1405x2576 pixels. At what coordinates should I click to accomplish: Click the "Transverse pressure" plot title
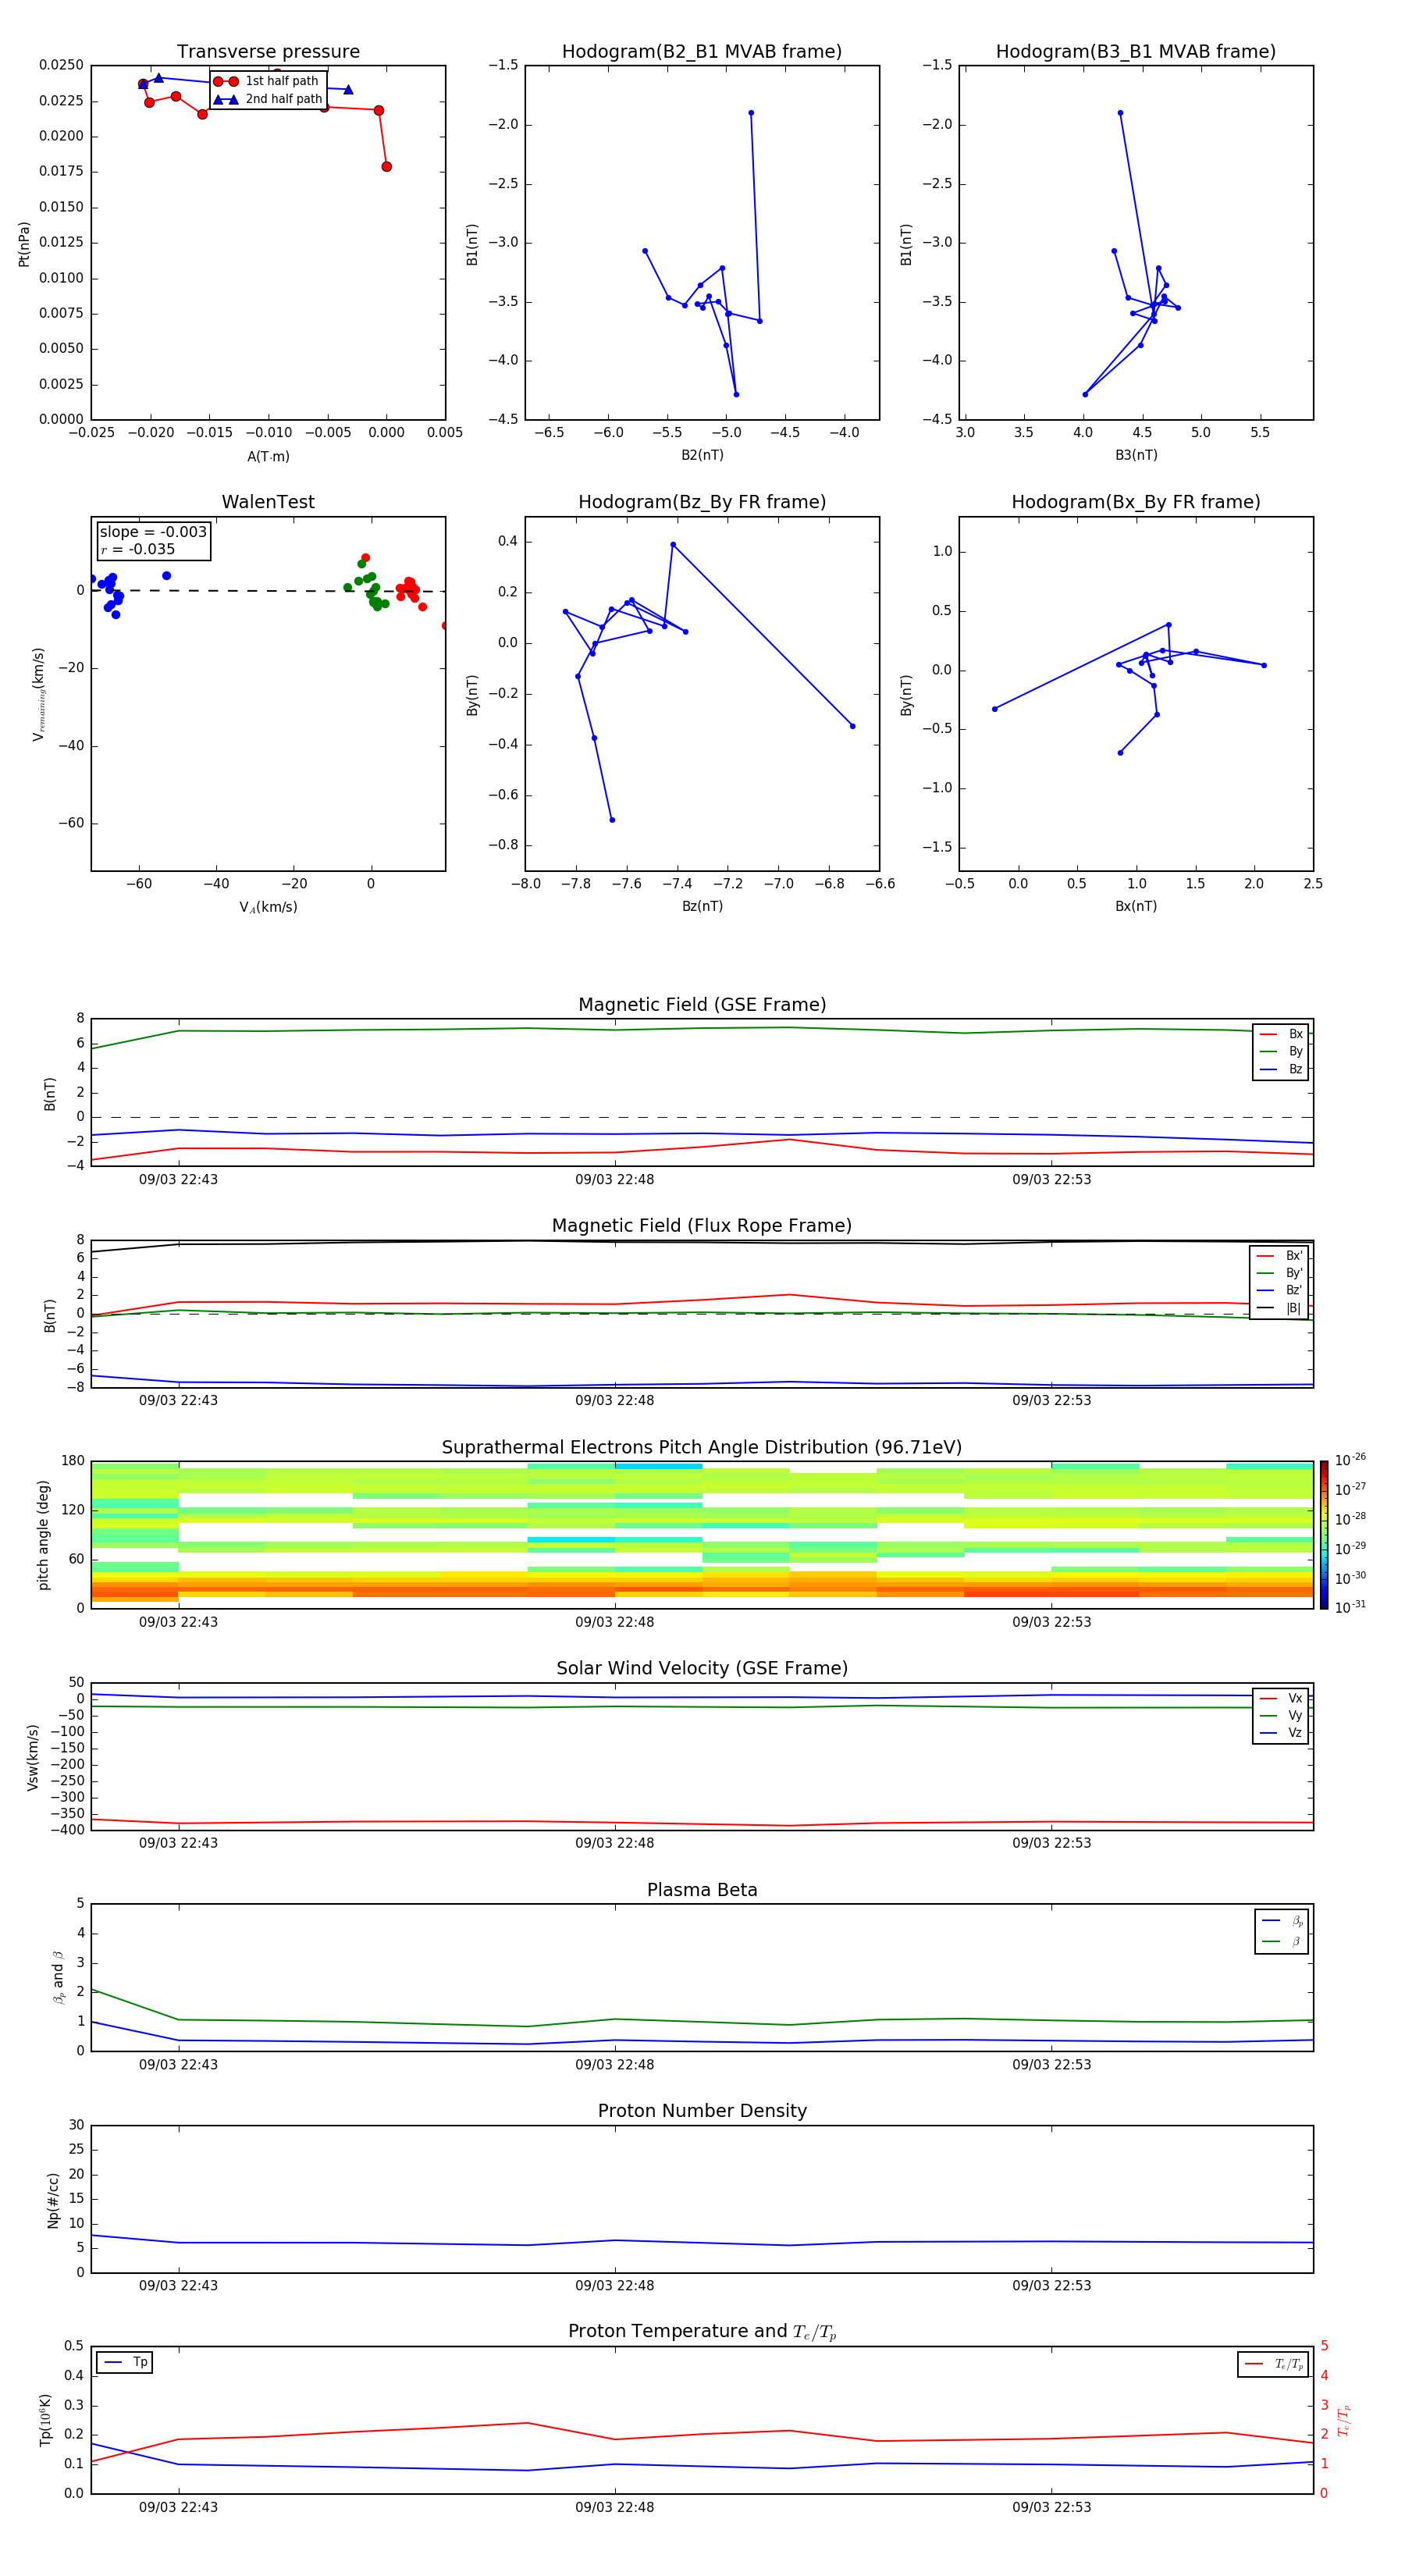[x=268, y=51]
